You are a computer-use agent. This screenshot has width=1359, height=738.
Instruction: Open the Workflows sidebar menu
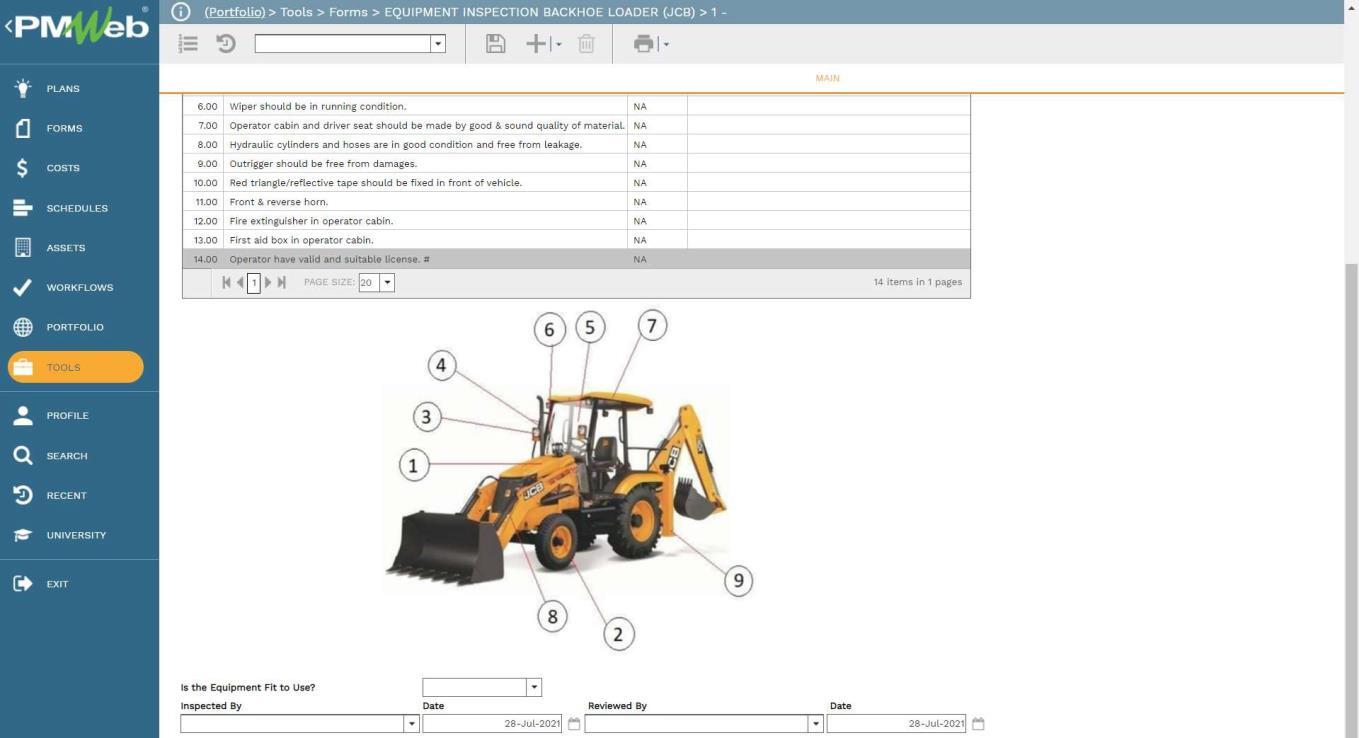79,287
